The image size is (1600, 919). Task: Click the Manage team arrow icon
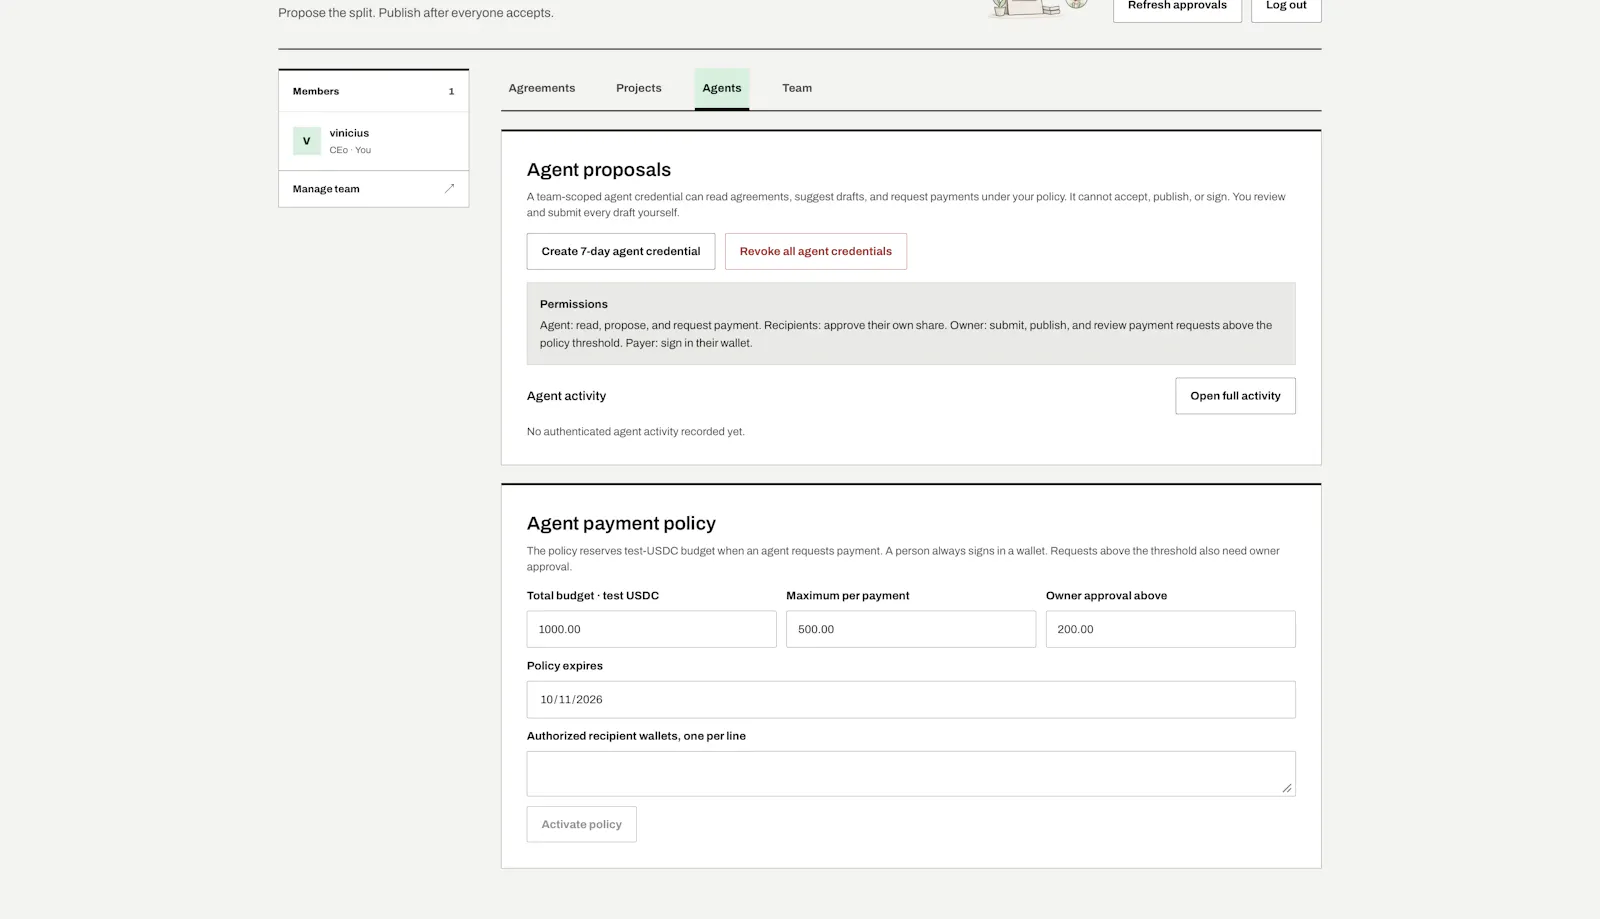(x=449, y=189)
